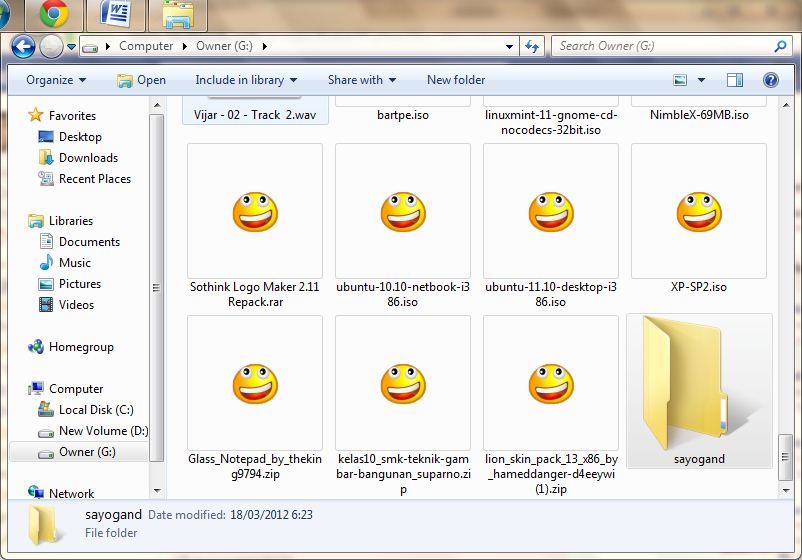Switch to Google Chrome on taskbar

54,14
